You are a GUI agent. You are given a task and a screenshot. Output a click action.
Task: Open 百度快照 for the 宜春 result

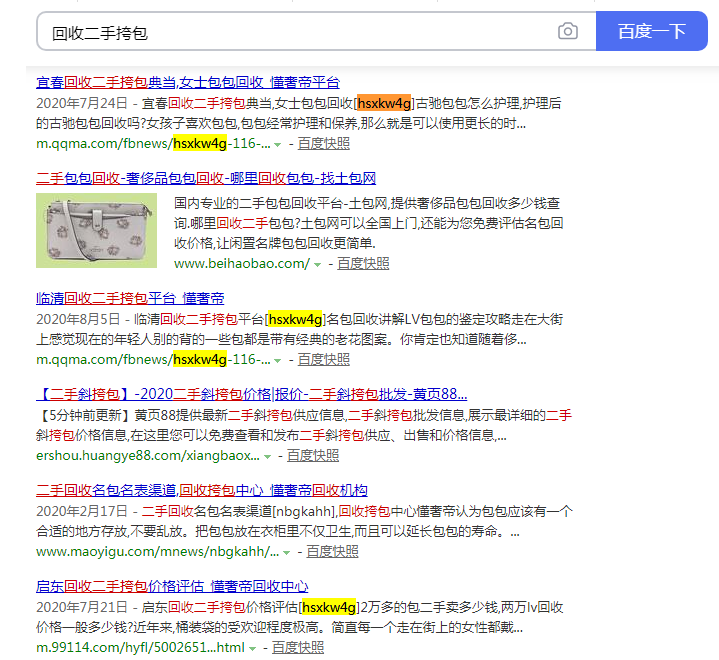tap(324, 144)
